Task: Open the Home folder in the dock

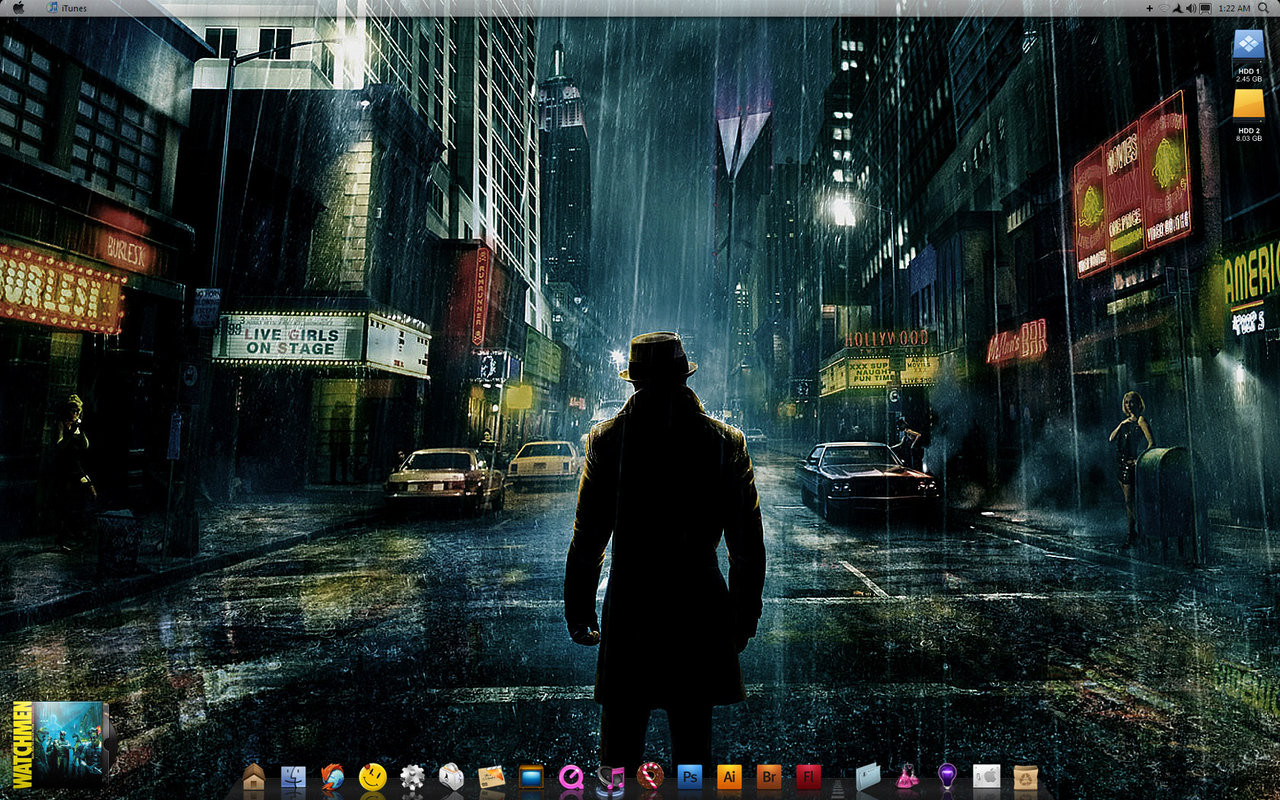Action: pyautogui.click(x=254, y=777)
